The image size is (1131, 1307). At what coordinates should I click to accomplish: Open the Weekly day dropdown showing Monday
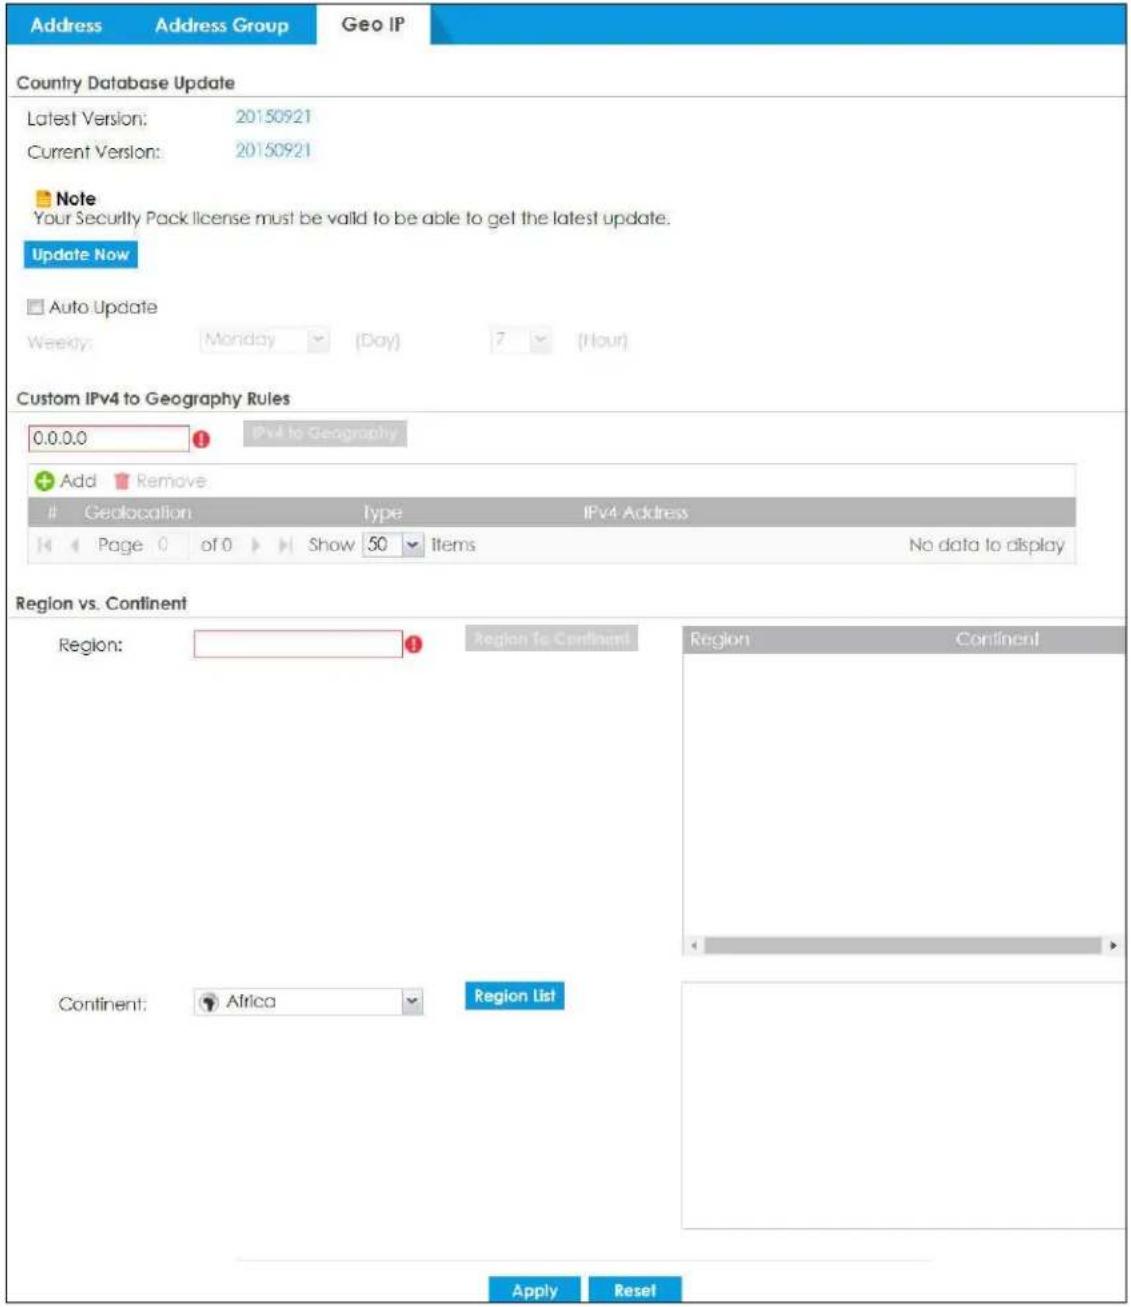coord(264,340)
